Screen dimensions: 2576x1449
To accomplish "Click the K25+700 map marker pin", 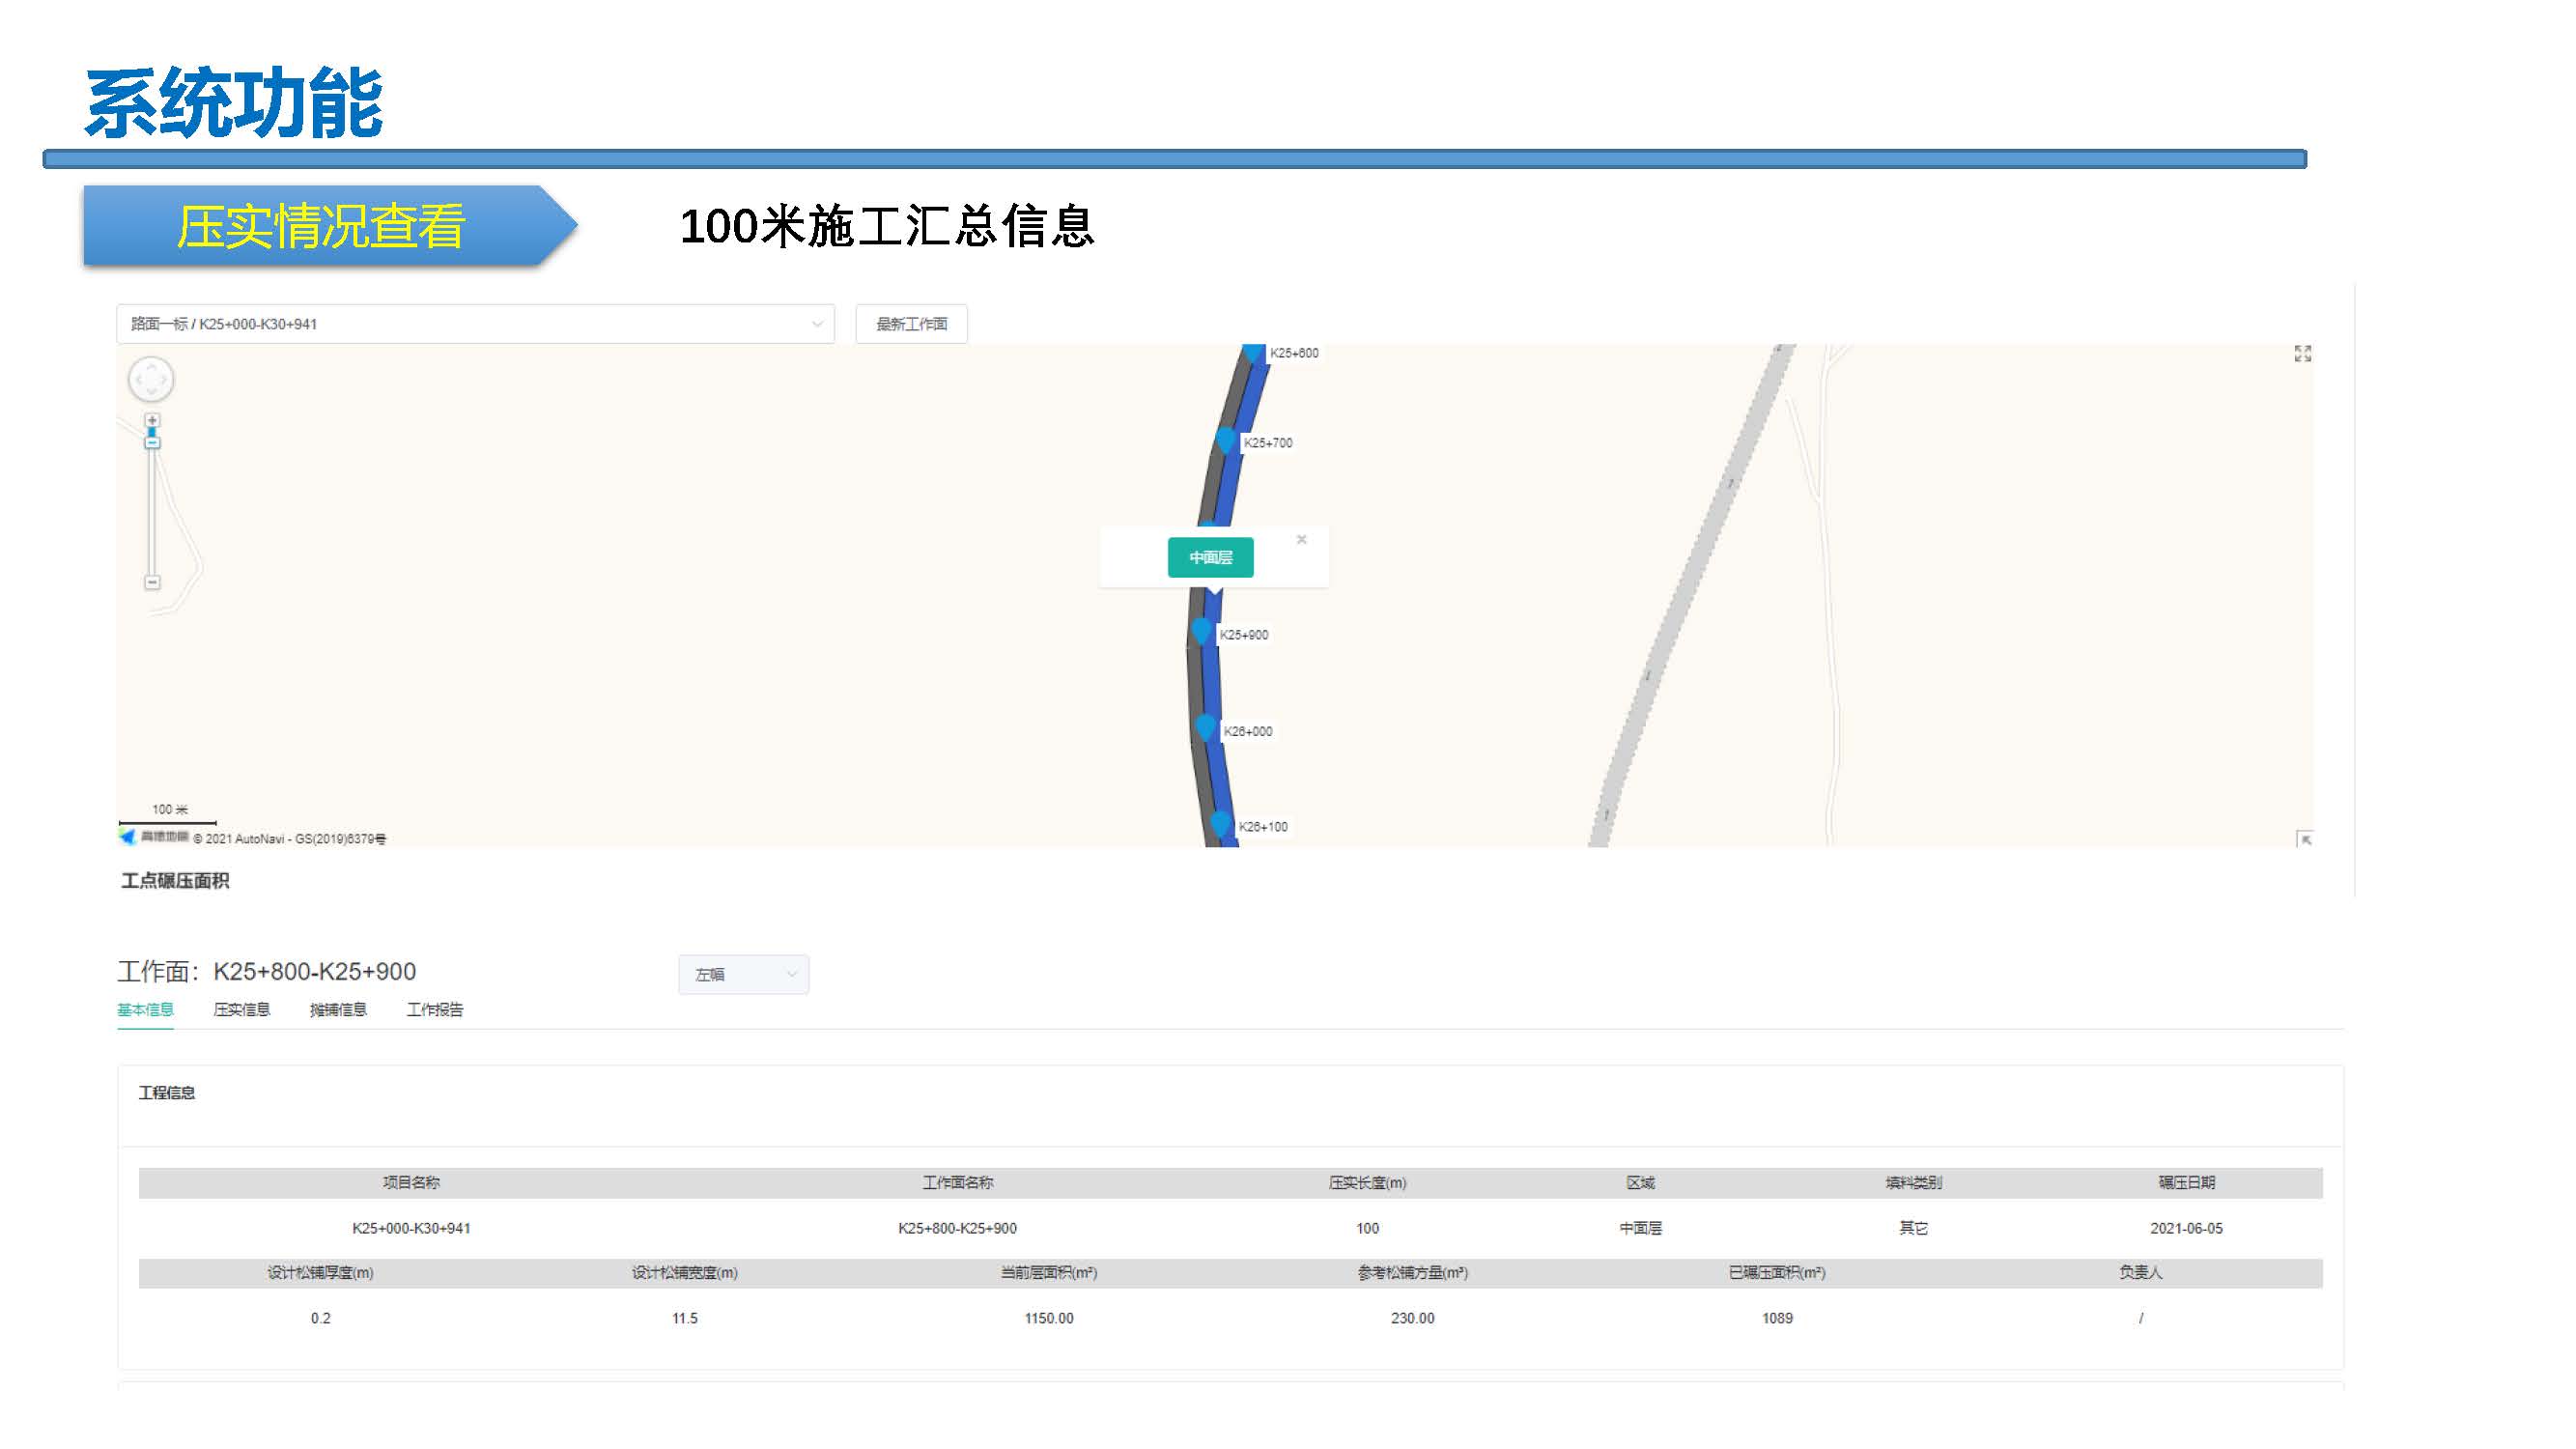I will [1226, 440].
